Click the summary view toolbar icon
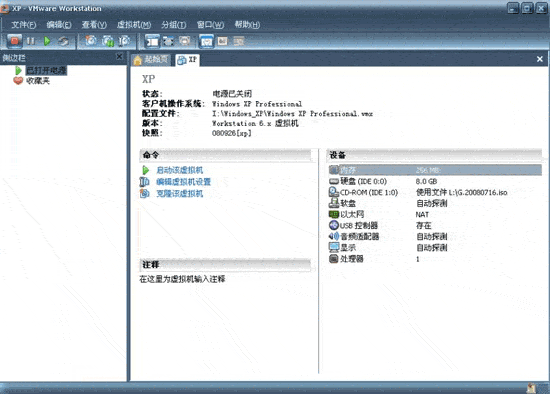This screenshot has height=394, width=550. click(206, 41)
